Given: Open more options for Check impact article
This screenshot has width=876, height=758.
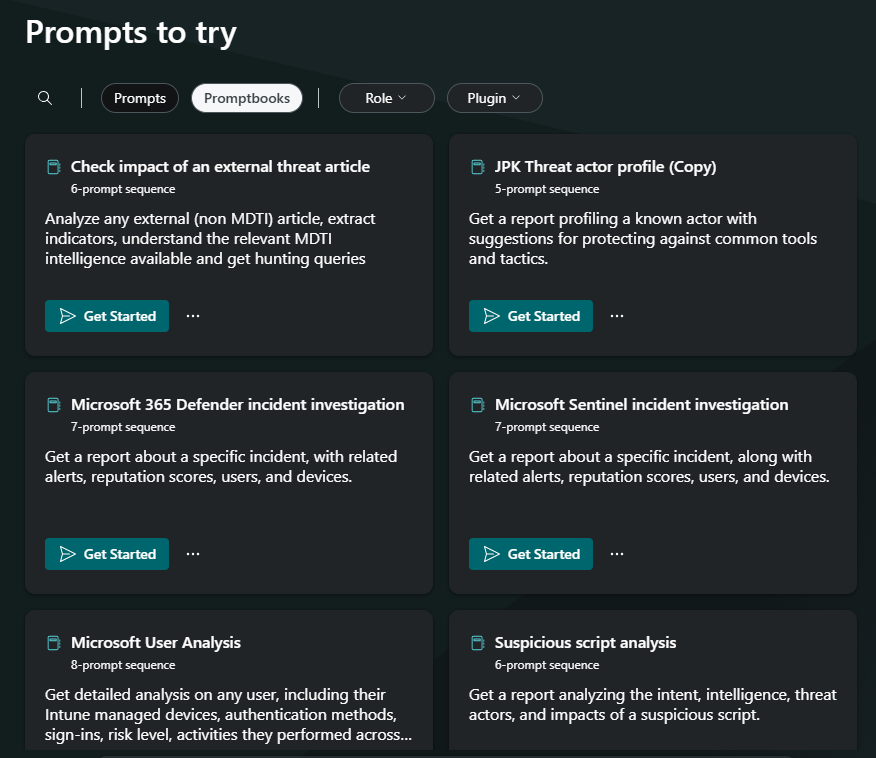Looking at the screenshot, I should tap(193, 316).
